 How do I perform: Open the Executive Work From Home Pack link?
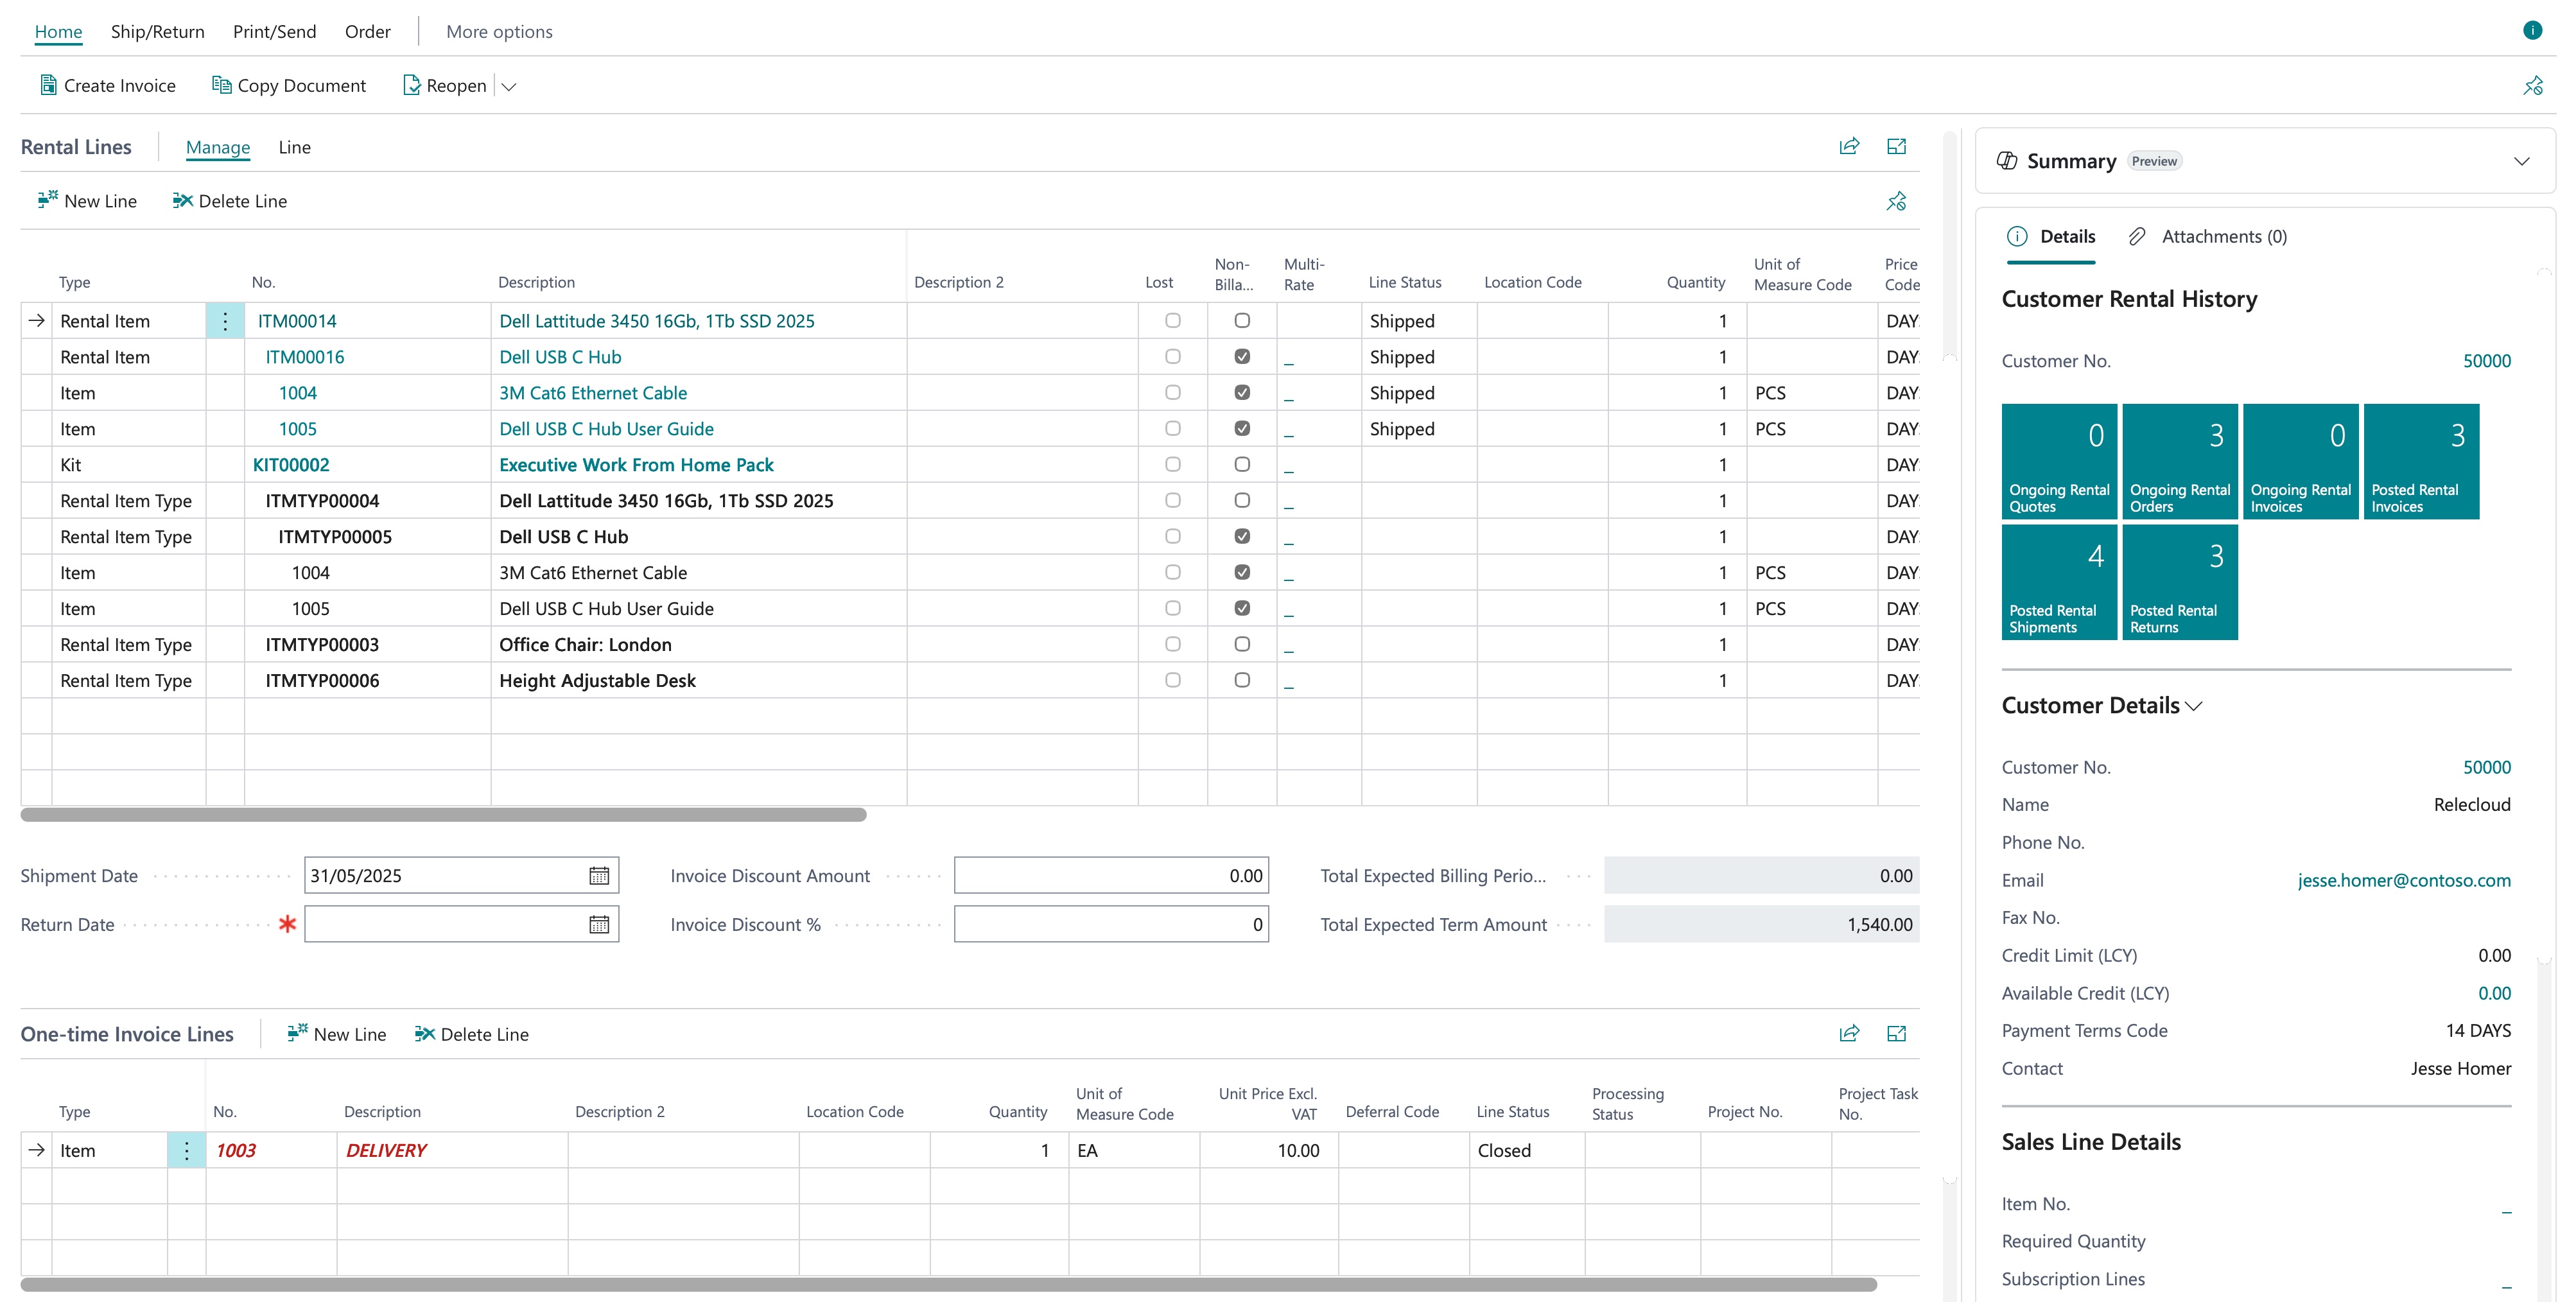[x=636, y=465]
